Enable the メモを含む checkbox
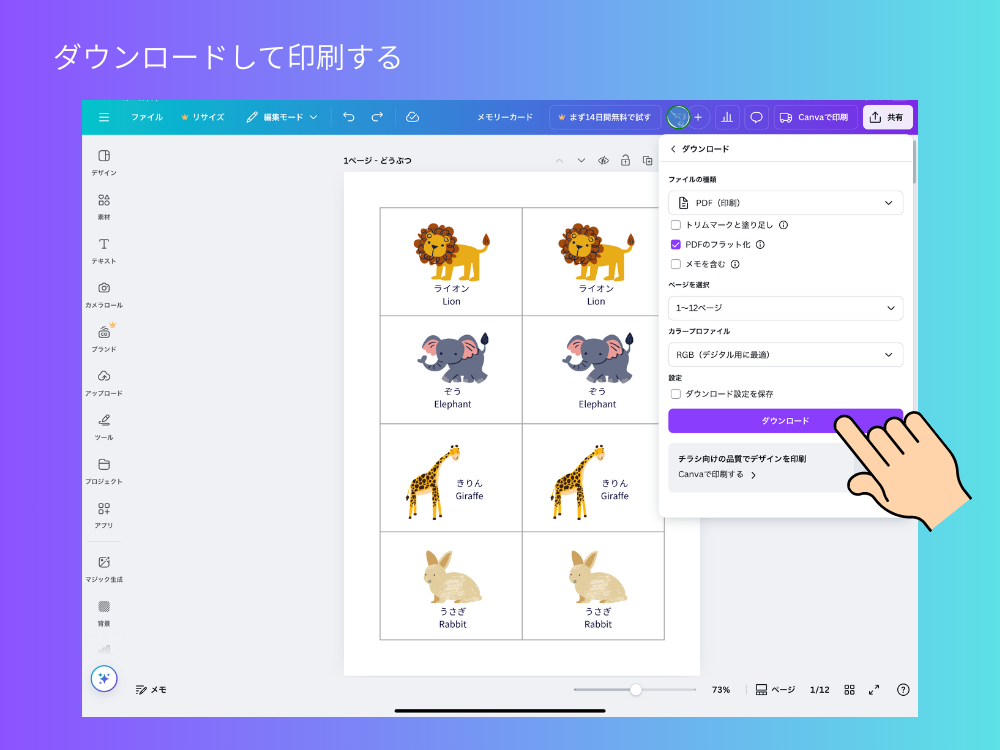The width and height of the screenshot is (1000, 750). [x=676, y=264]
